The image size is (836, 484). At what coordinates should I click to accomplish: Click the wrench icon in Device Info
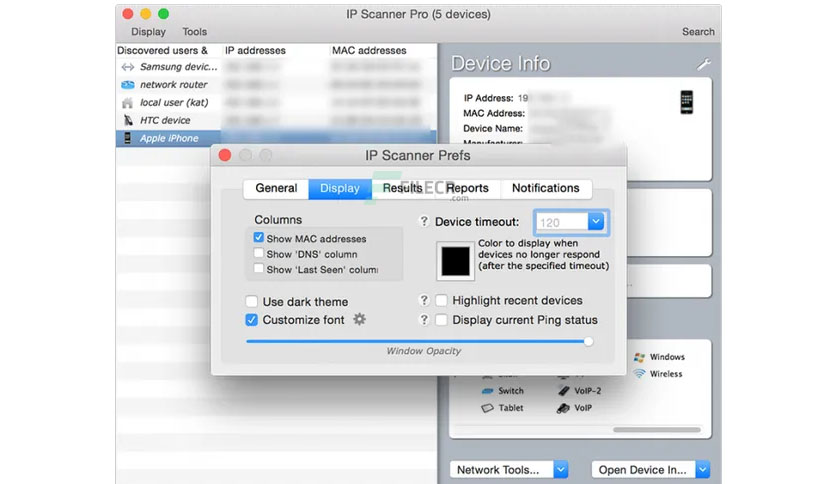coord(703,64)
